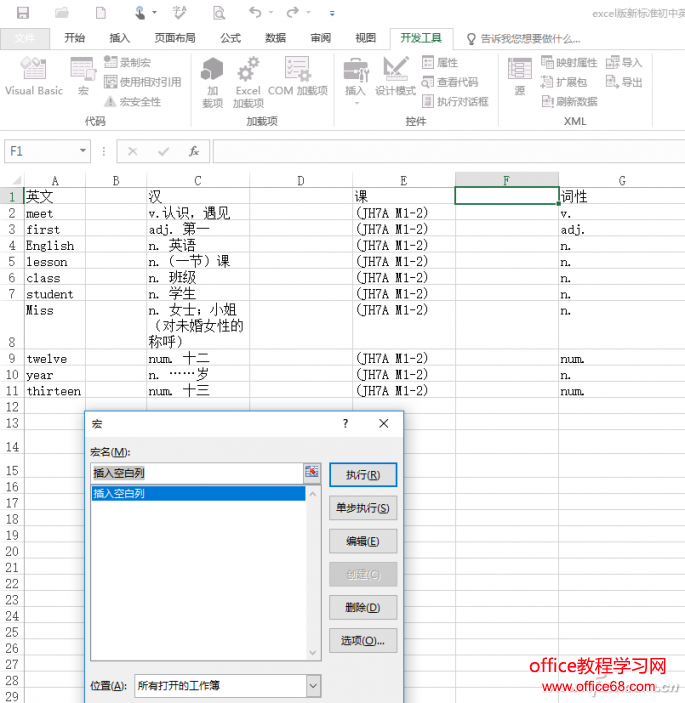
Task: Open Excel 加载项 dialog
Action: tap(248, 82)
